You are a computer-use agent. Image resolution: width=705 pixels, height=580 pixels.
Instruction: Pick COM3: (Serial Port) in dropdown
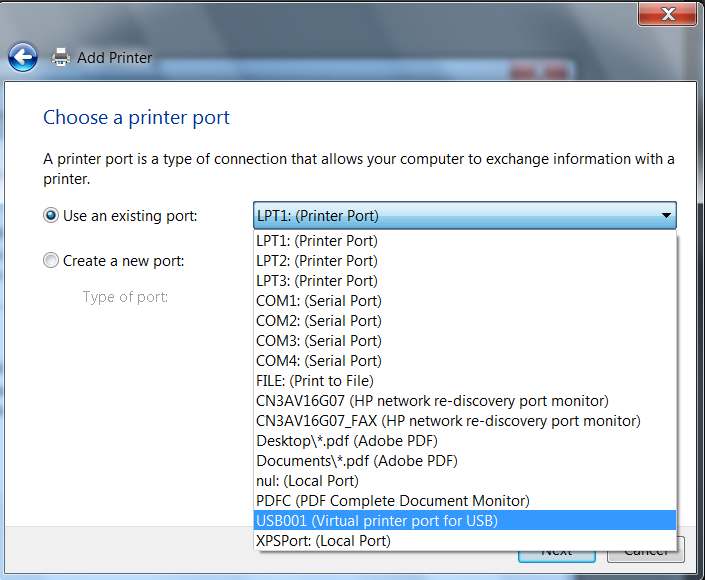pos(318,341)
